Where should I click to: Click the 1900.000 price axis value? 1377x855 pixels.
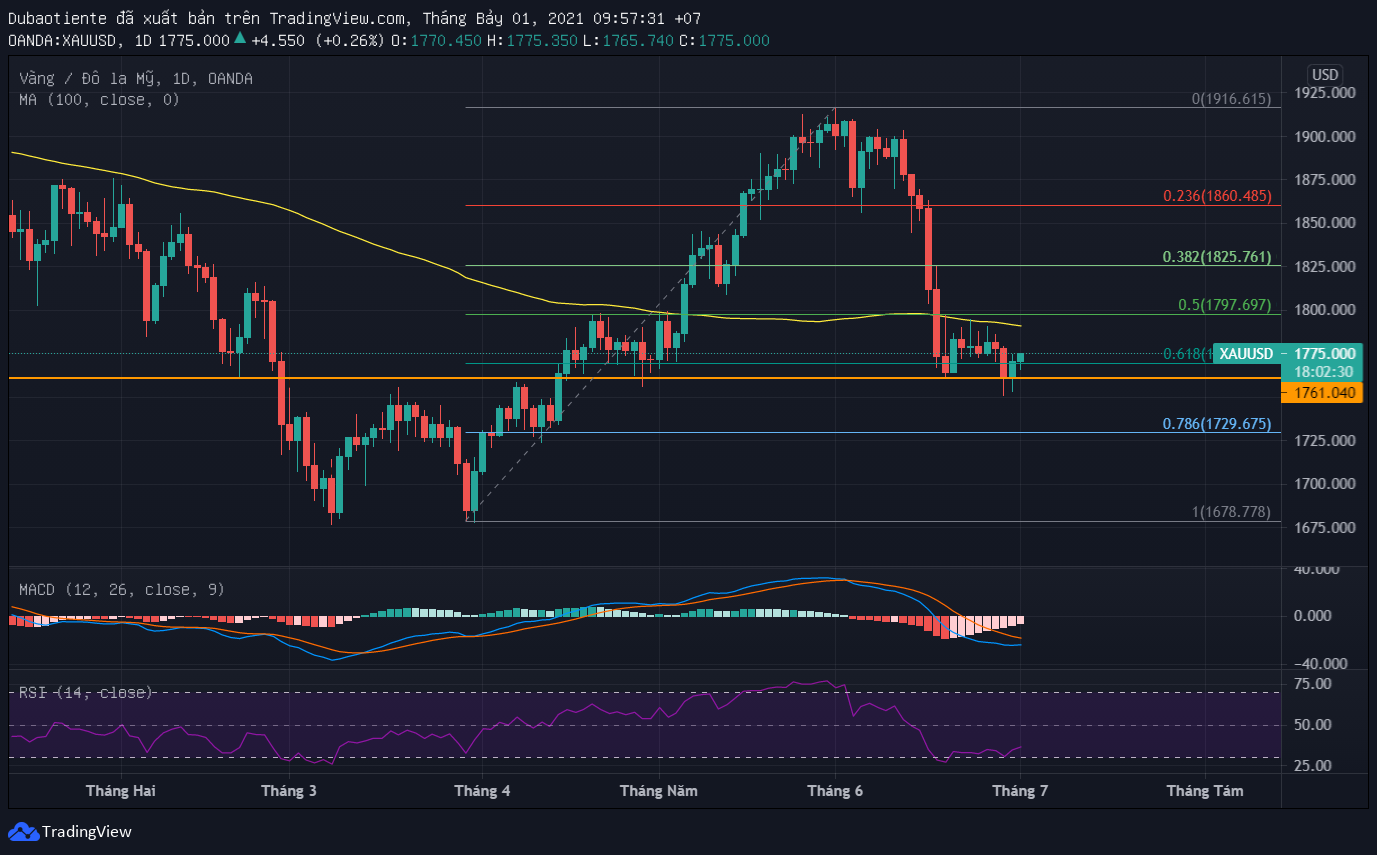pyautogui.click(x=1325, y=136)
